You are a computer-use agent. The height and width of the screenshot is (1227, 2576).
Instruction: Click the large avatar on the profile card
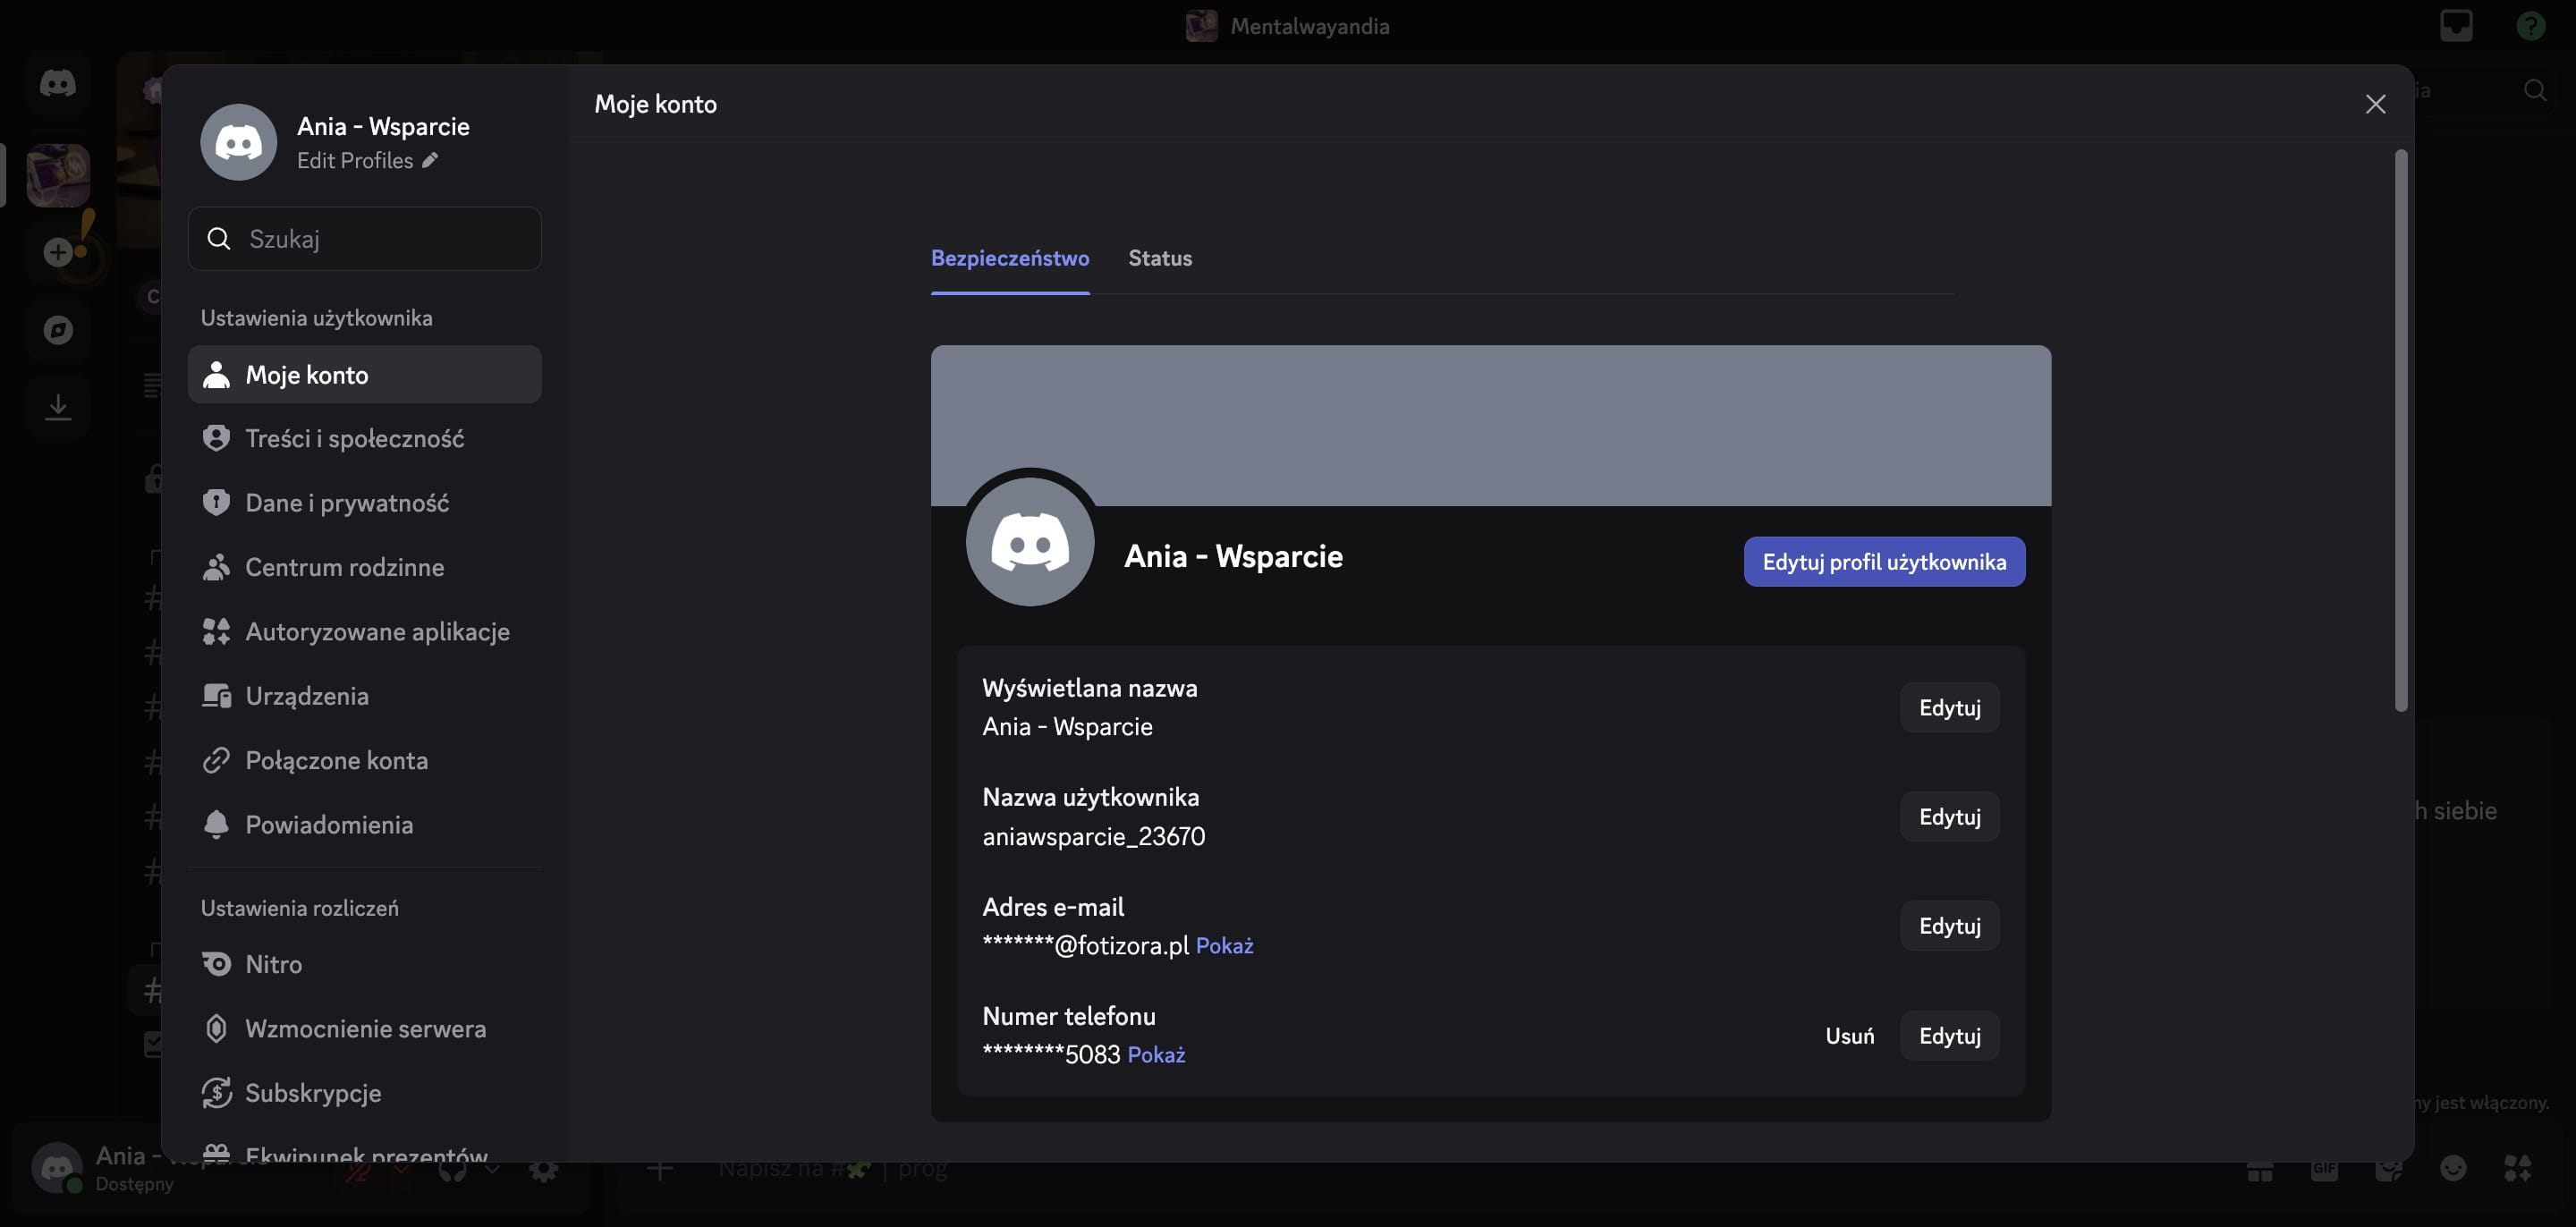click(x=1030, y=542)
